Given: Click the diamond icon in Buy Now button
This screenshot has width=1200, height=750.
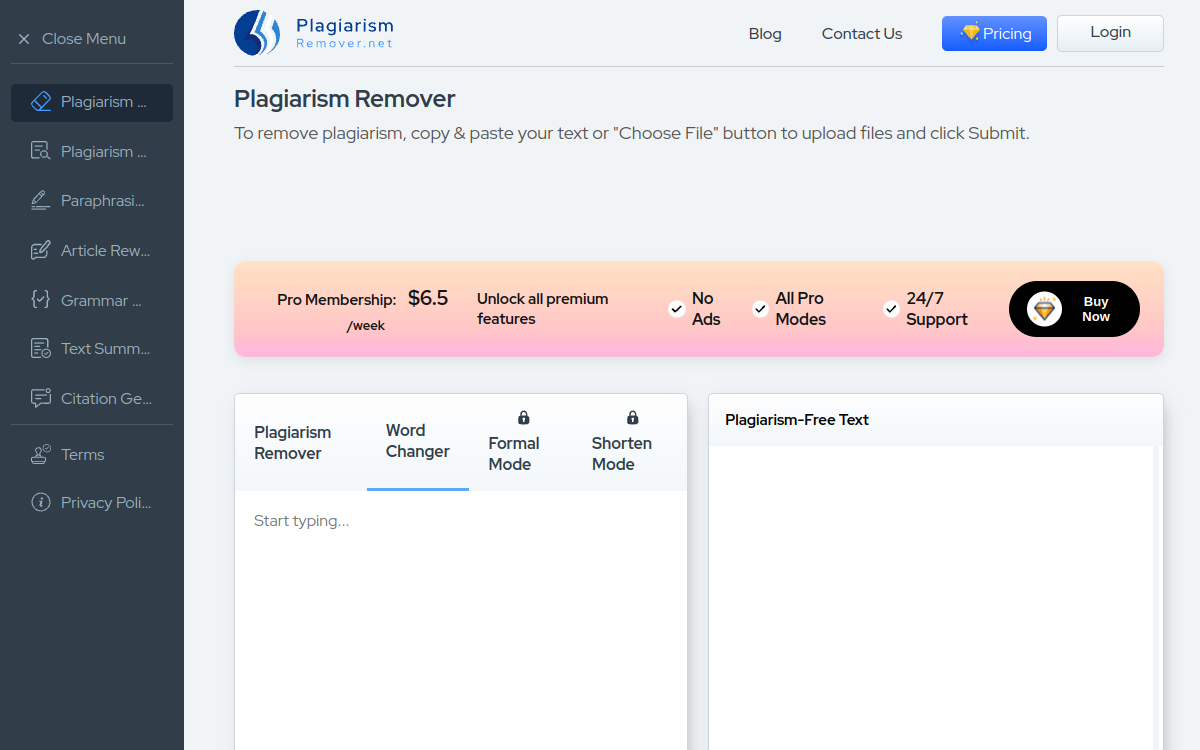Looking at the screenshot, I should point(1045,309).
